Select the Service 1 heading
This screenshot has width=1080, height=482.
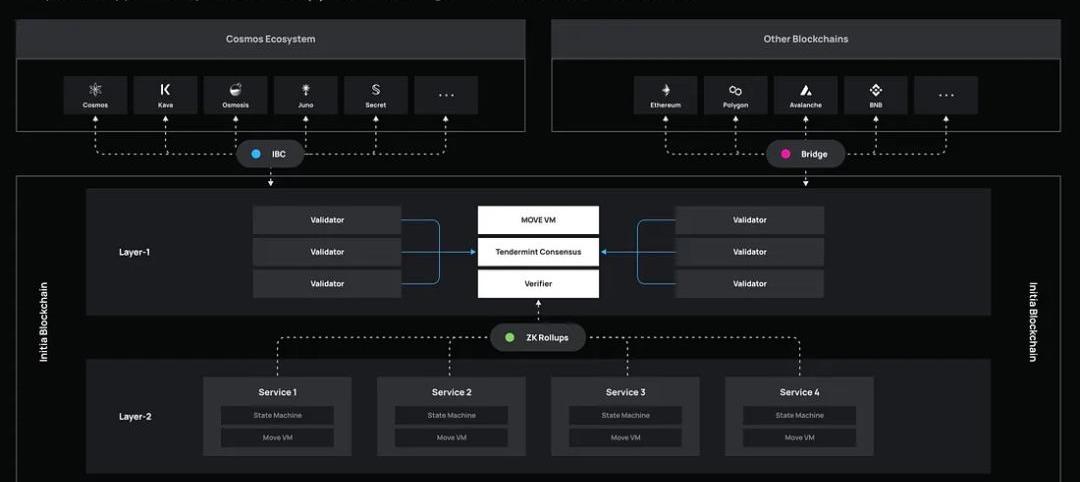tap(278, 392)
